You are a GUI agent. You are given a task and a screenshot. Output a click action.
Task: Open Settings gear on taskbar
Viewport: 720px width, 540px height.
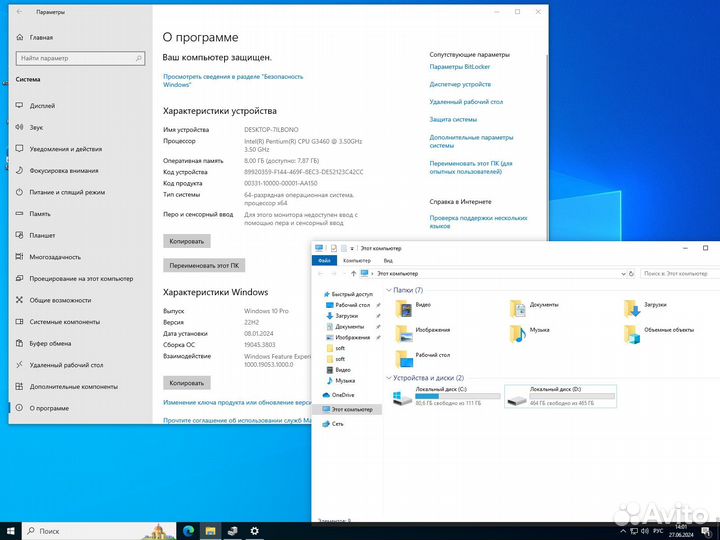click(254, 531)
